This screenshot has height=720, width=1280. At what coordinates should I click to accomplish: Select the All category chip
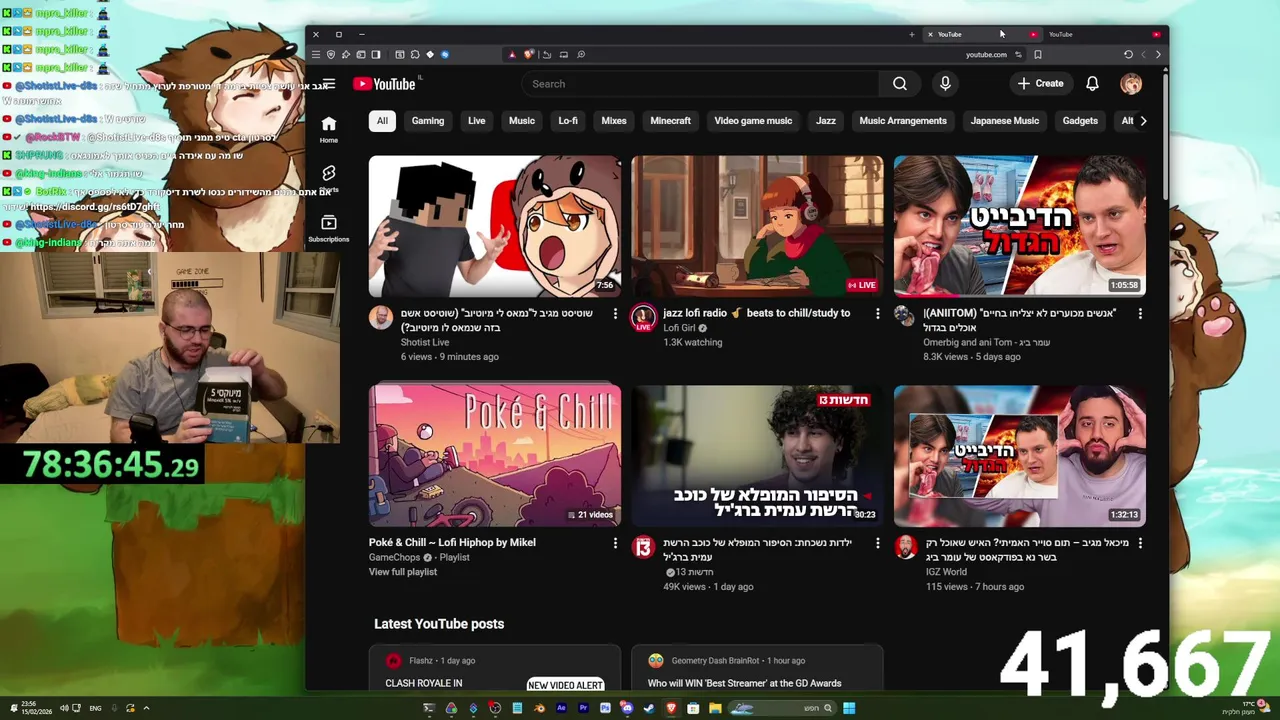pos(382,121)
